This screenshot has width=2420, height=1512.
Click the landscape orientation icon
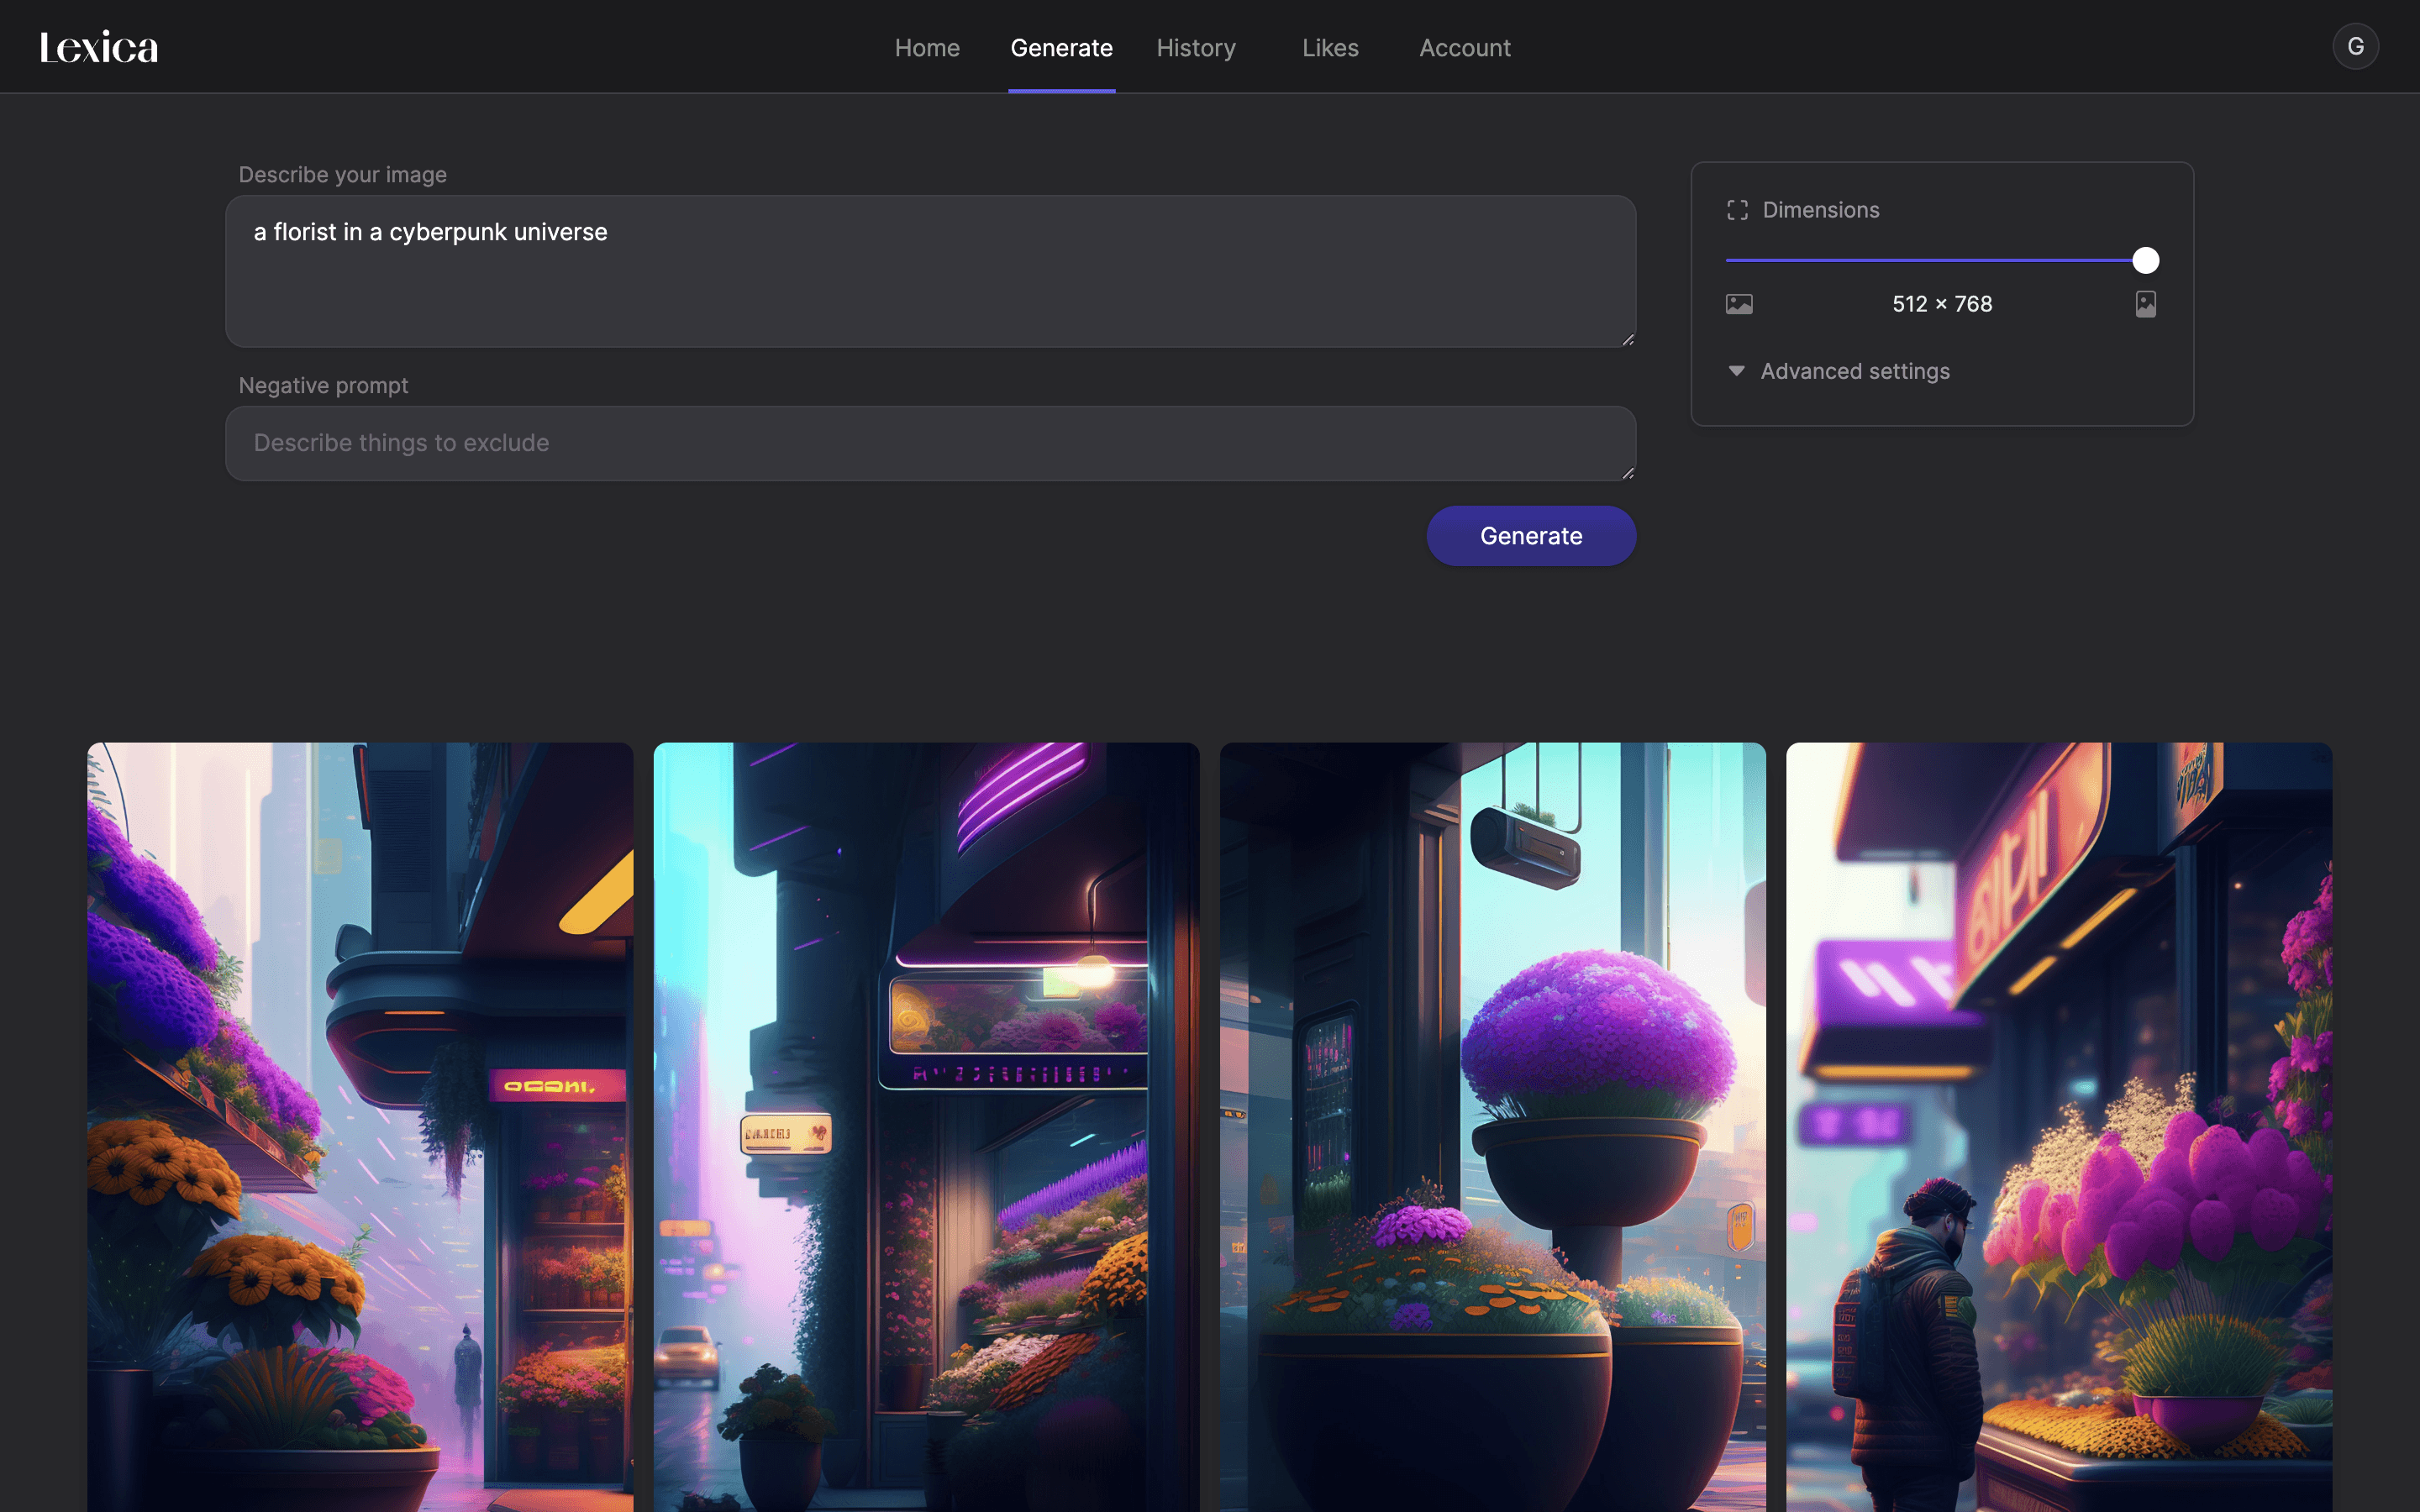point(1739,304)
